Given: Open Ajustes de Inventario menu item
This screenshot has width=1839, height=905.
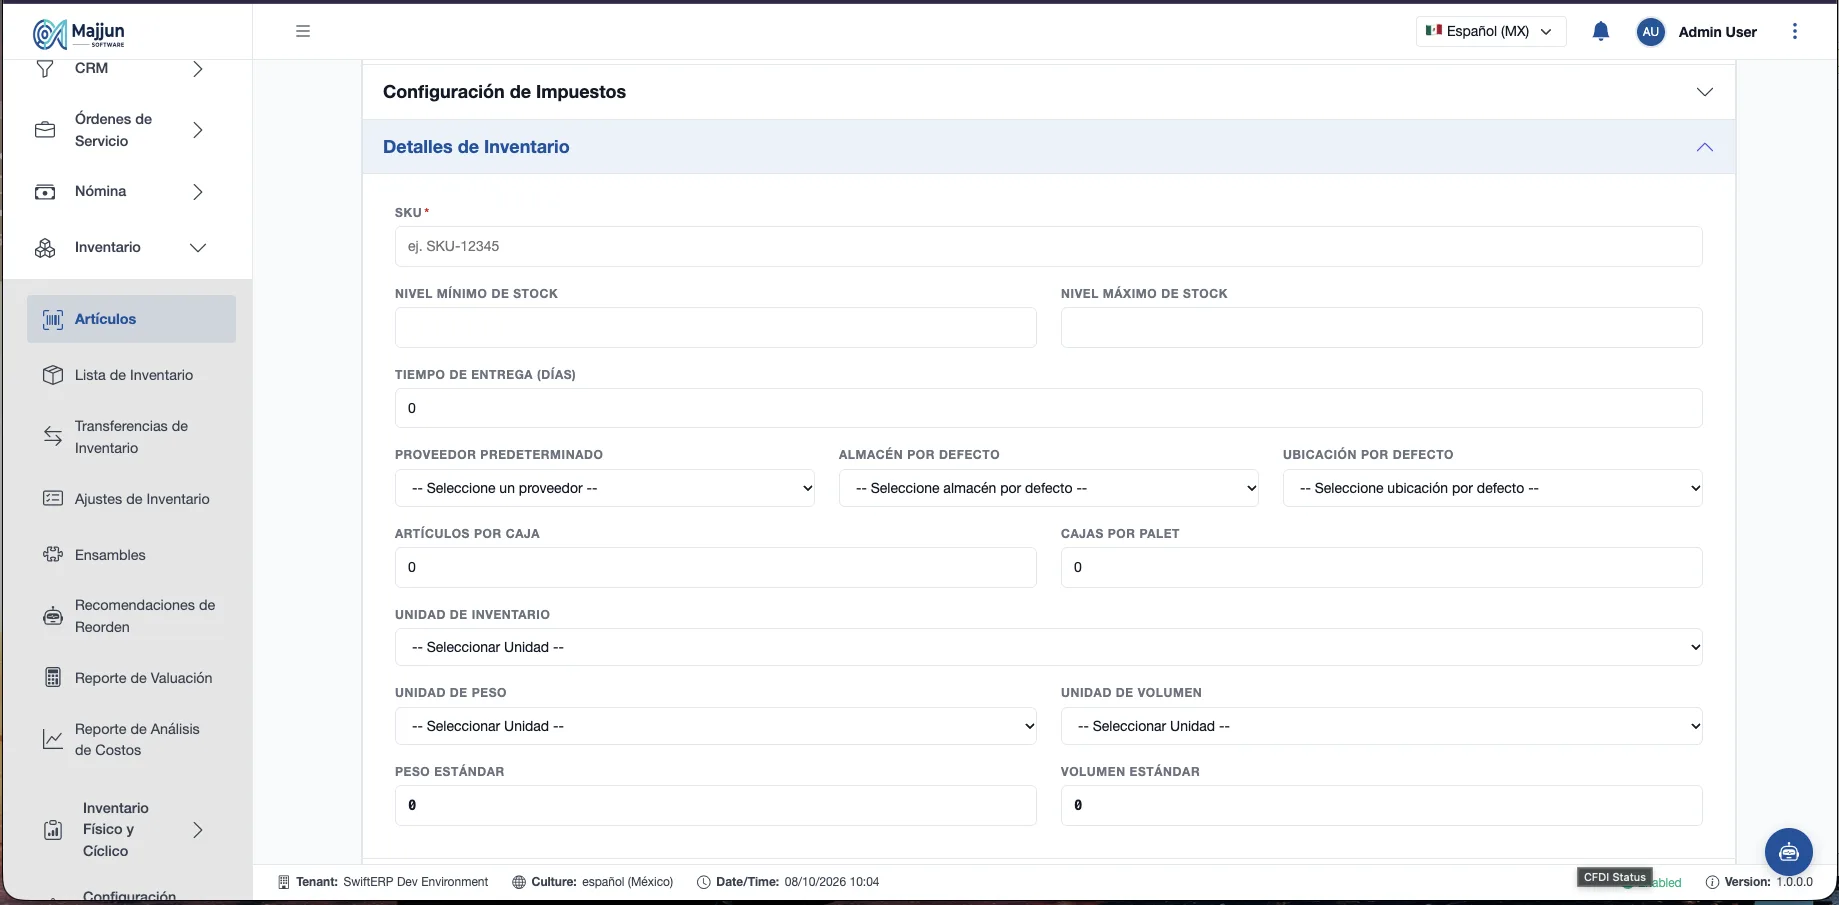Looking at the screenshot, I should point(132,499).
